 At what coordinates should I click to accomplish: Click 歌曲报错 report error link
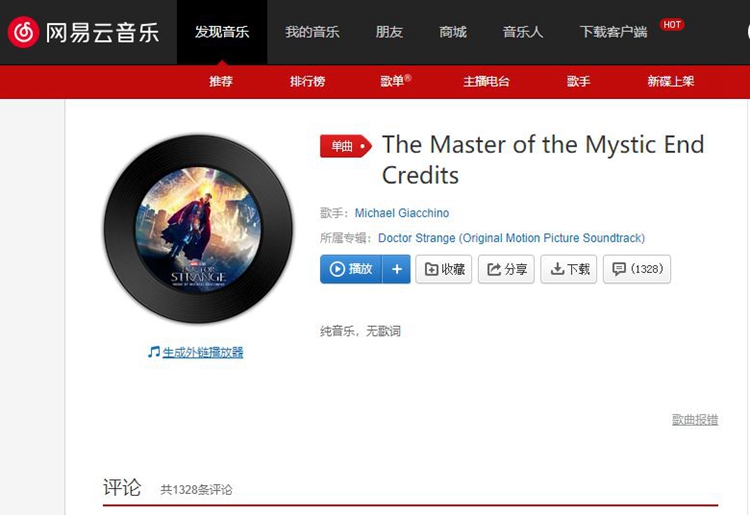click(x=695, y=420)
